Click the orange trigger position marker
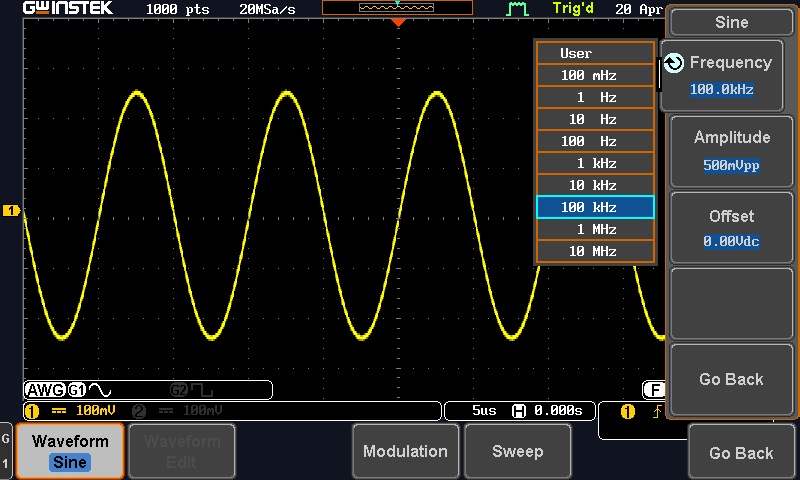Viewport: 800px width, 480px height. (398, 22)
